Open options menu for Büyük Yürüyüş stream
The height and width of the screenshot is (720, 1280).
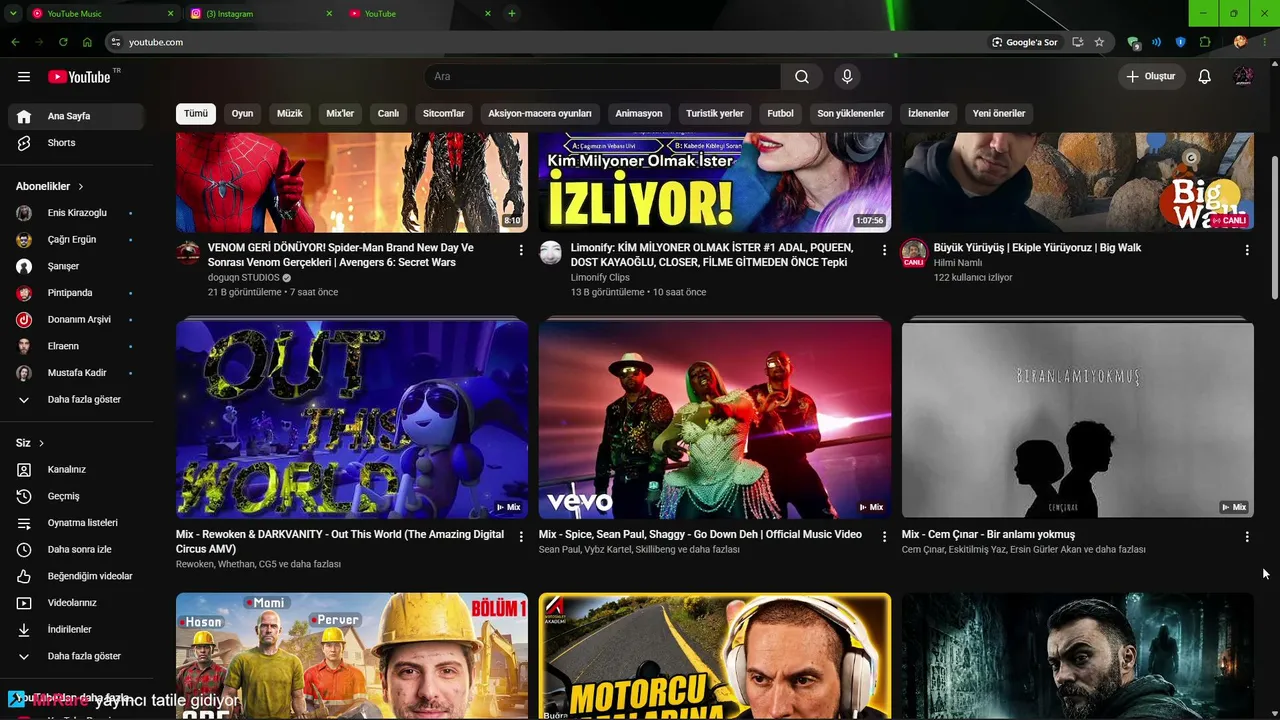tap(1247, 250)
